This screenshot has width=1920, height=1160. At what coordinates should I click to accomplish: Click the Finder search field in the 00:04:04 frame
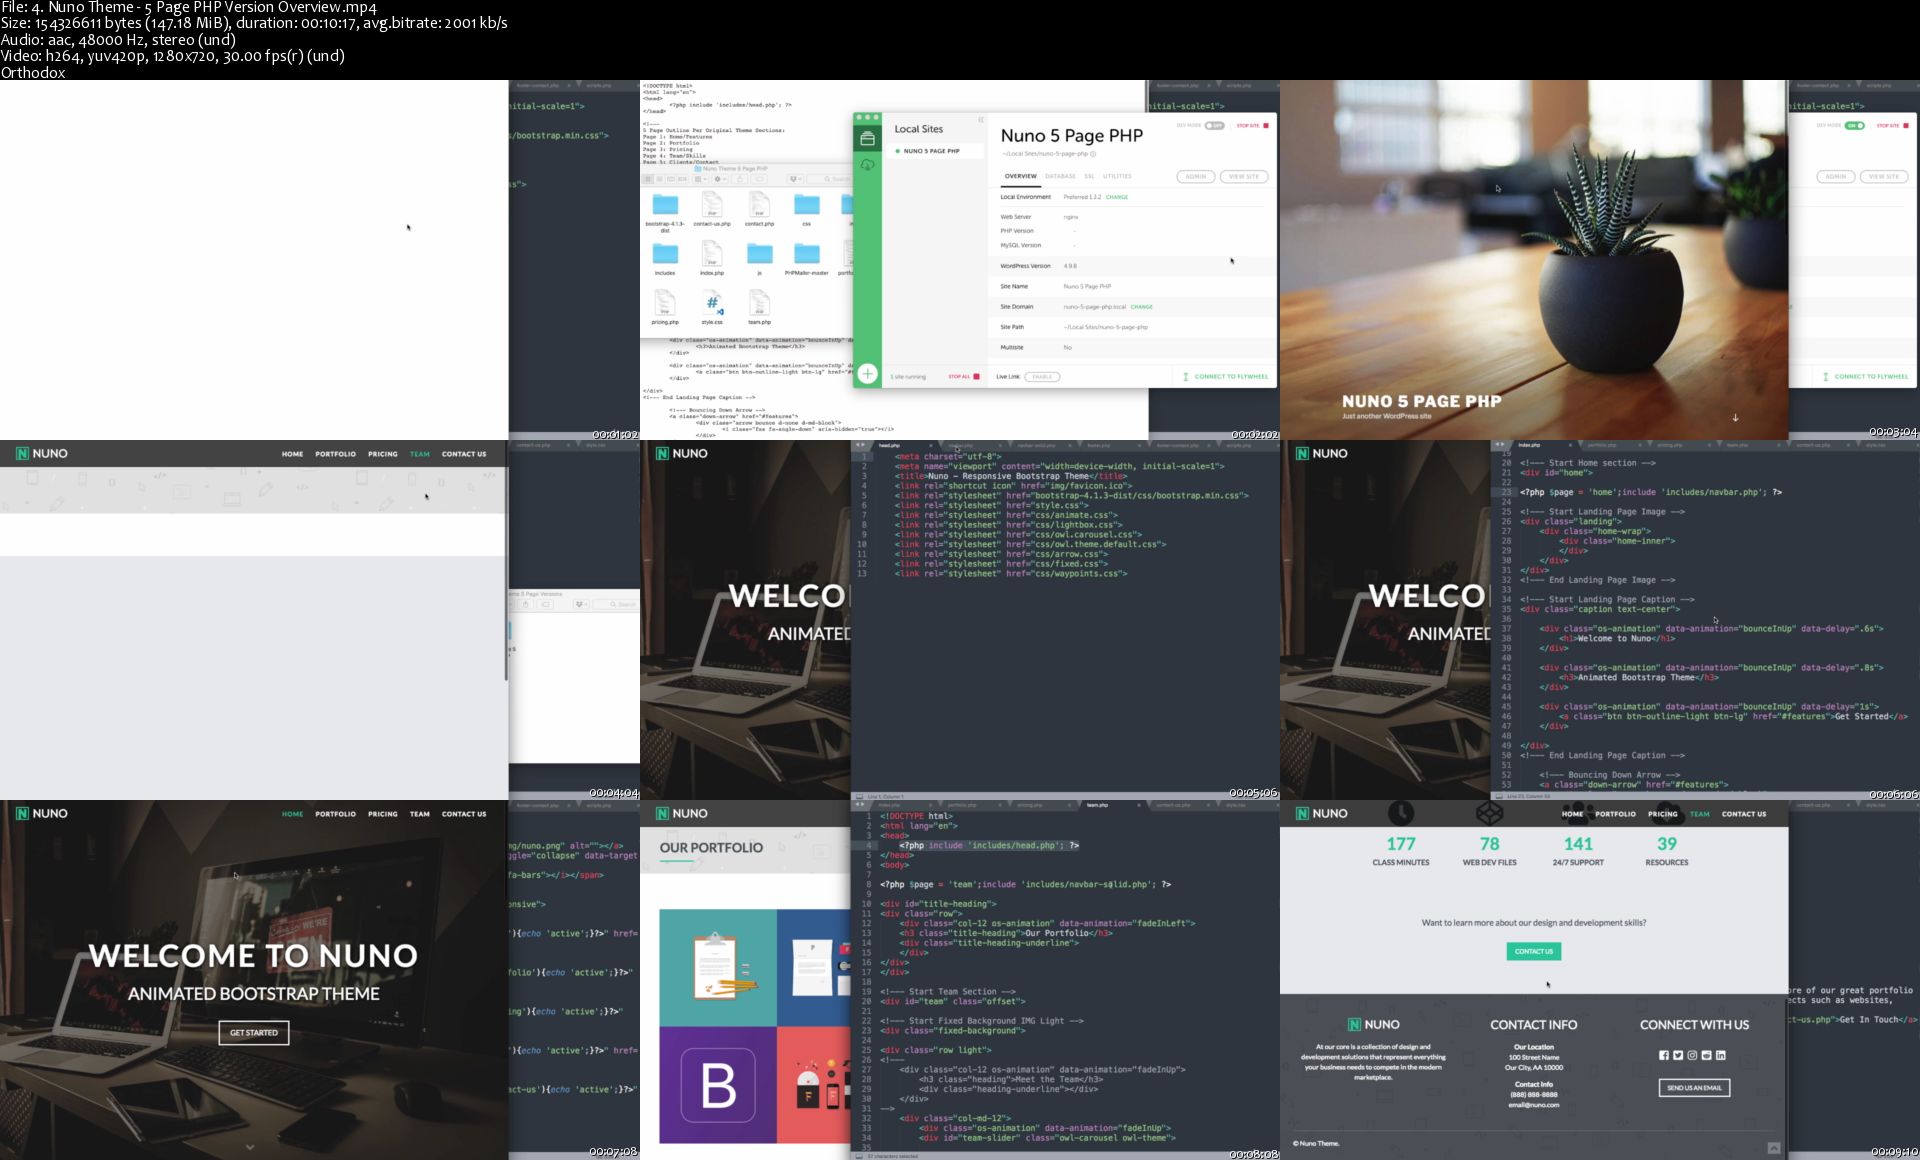click(616, 604)
